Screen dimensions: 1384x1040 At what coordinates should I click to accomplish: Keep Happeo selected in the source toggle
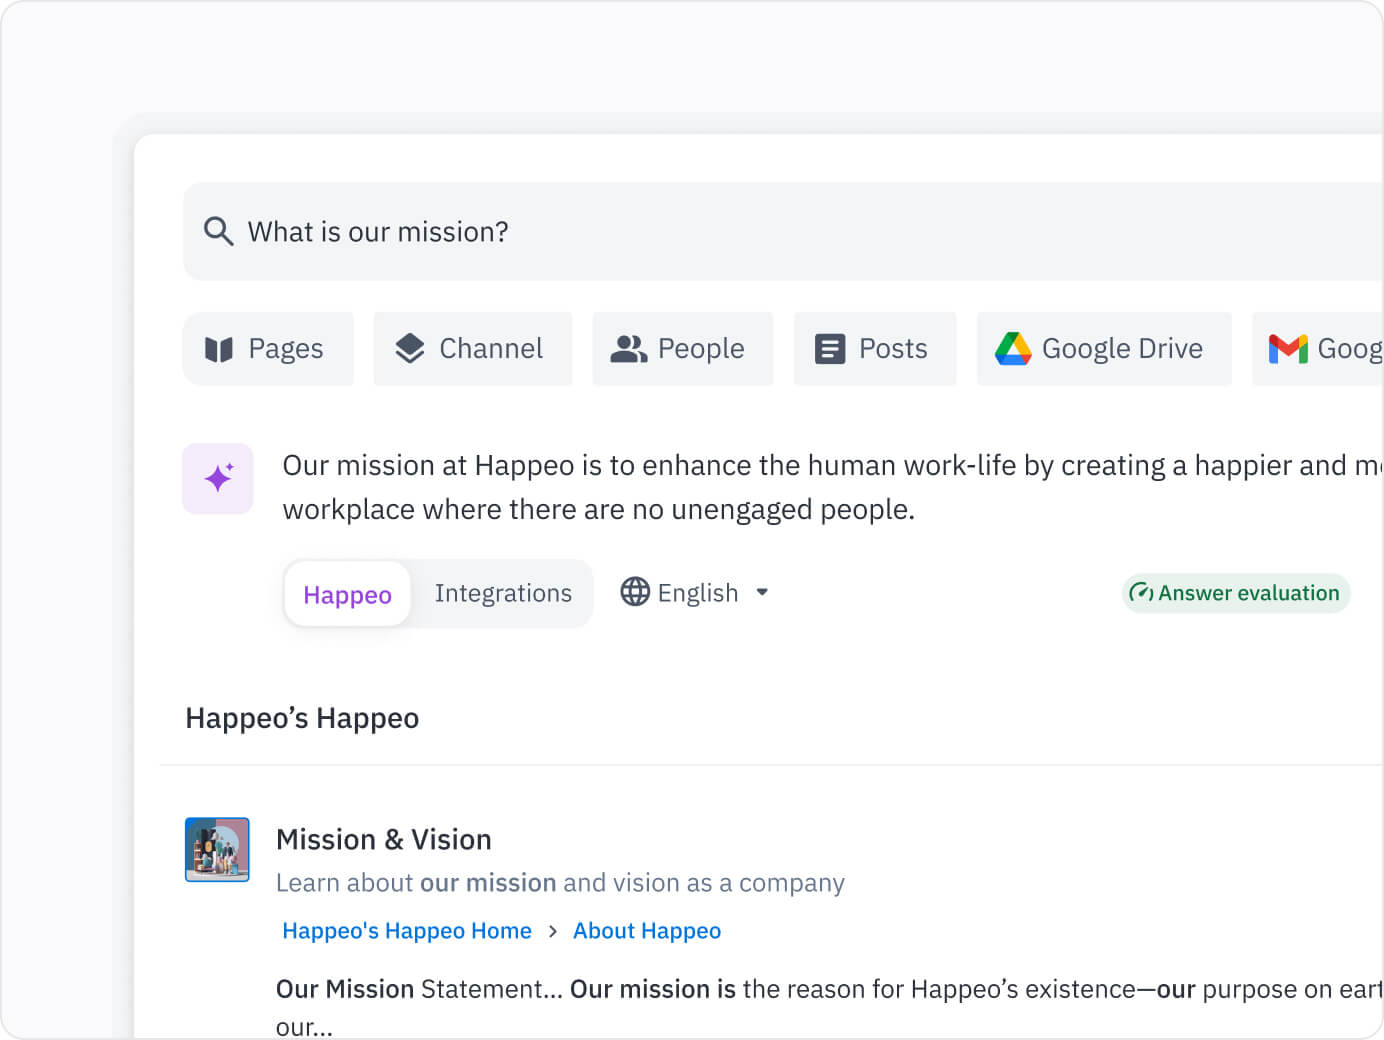[346, 594]
